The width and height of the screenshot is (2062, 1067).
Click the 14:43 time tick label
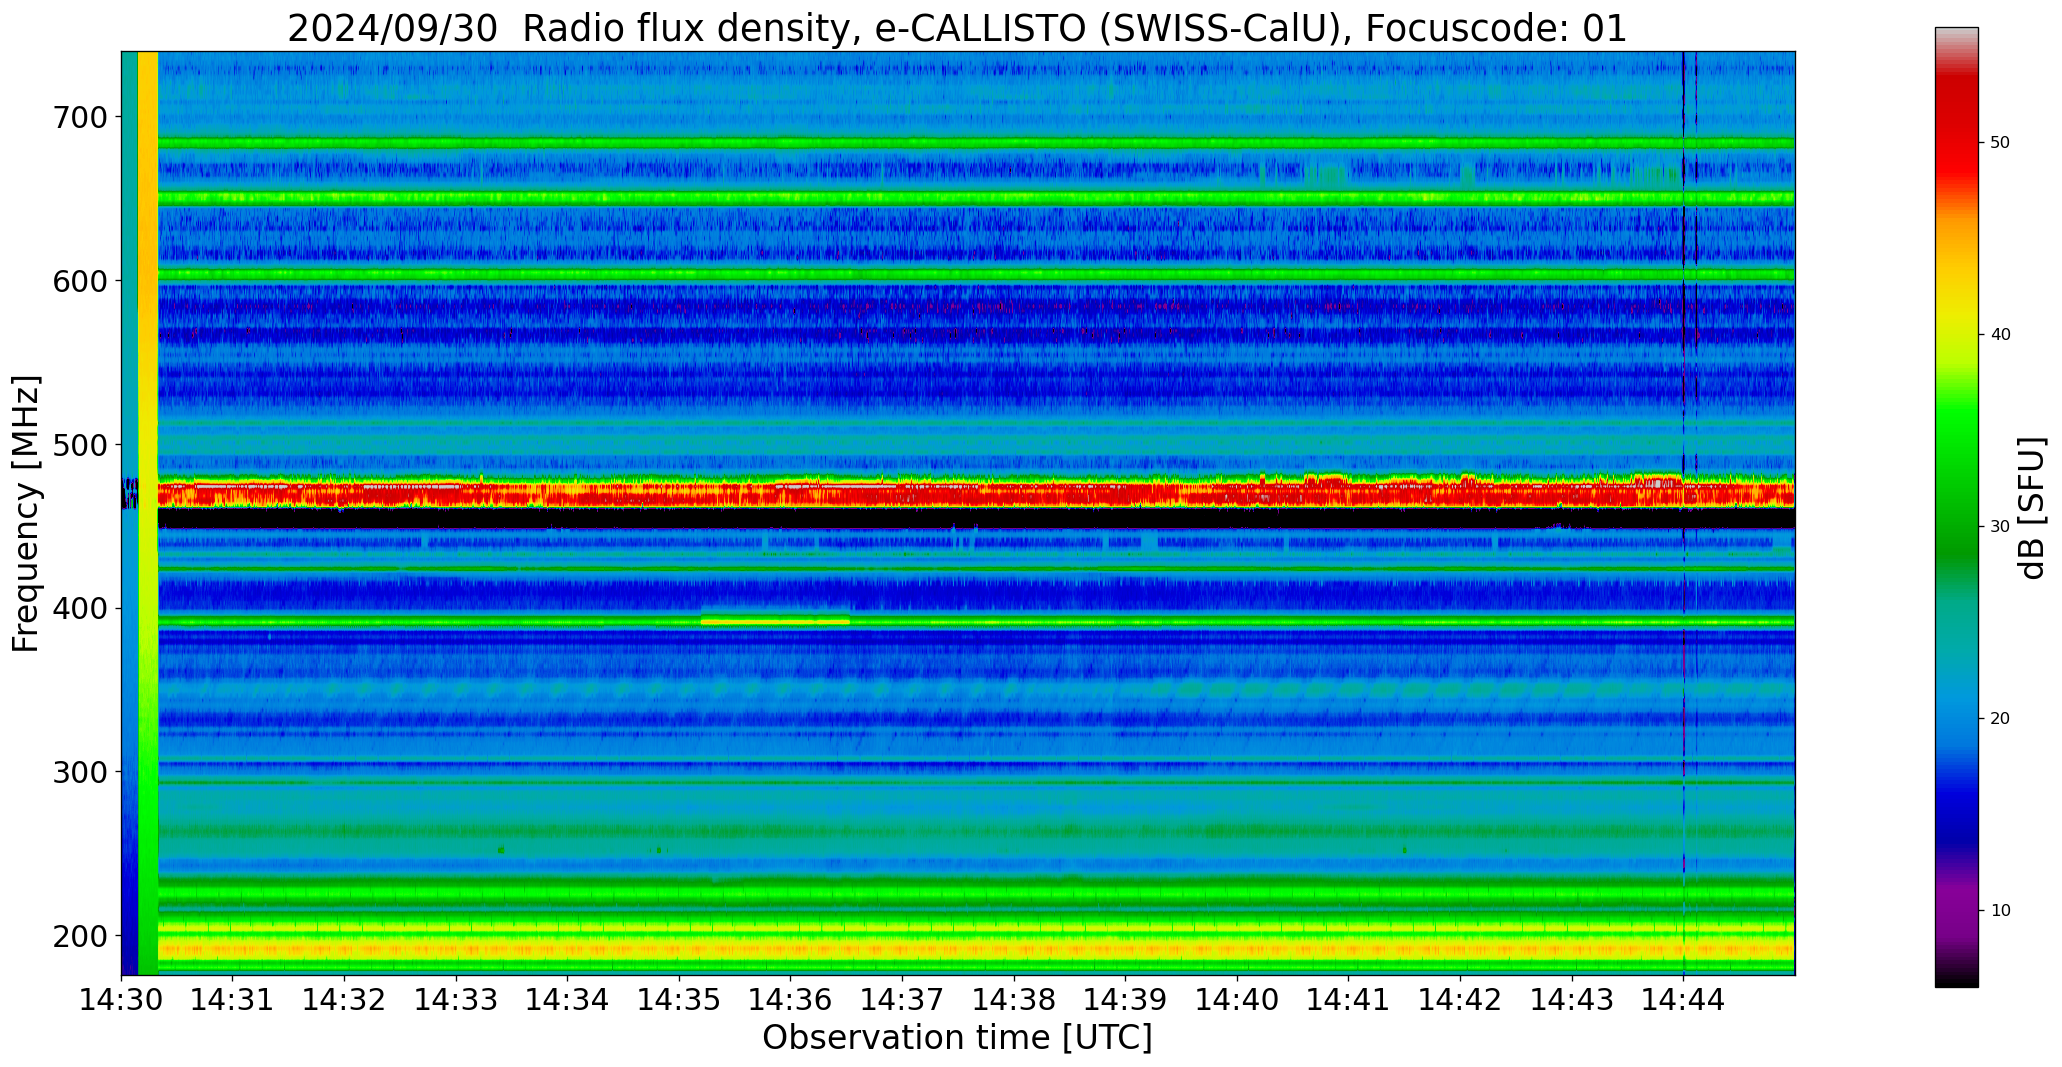click(1573, 1000)
